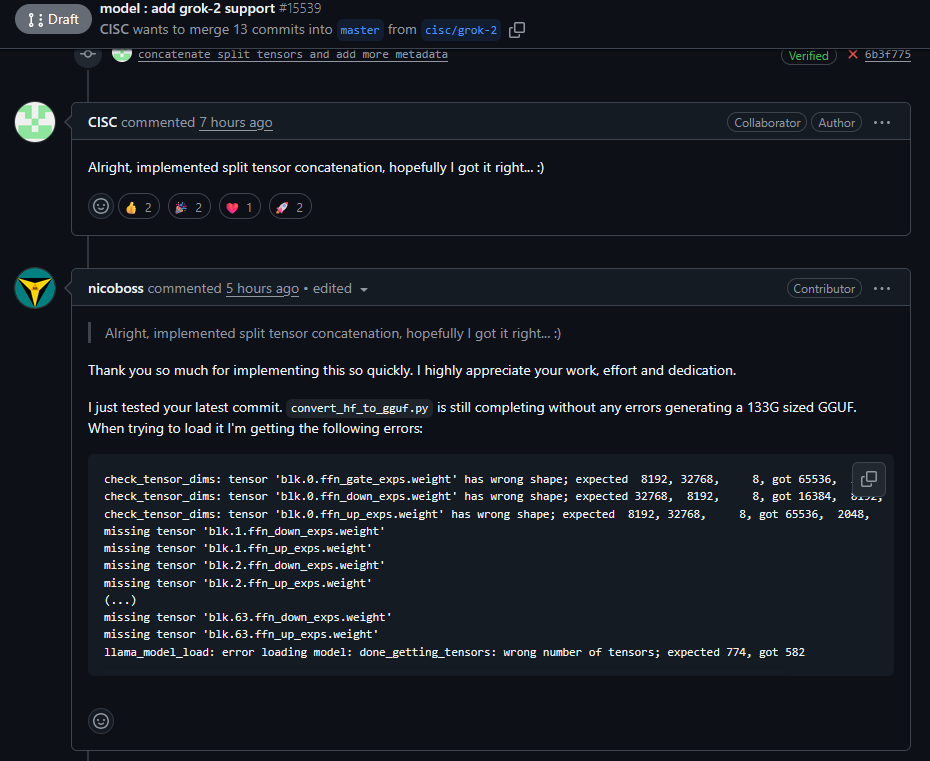The width and height of the screenshot is (930, 761).
Task: Open the cisc/grok-2 branch link
Action: click(461, 30)
